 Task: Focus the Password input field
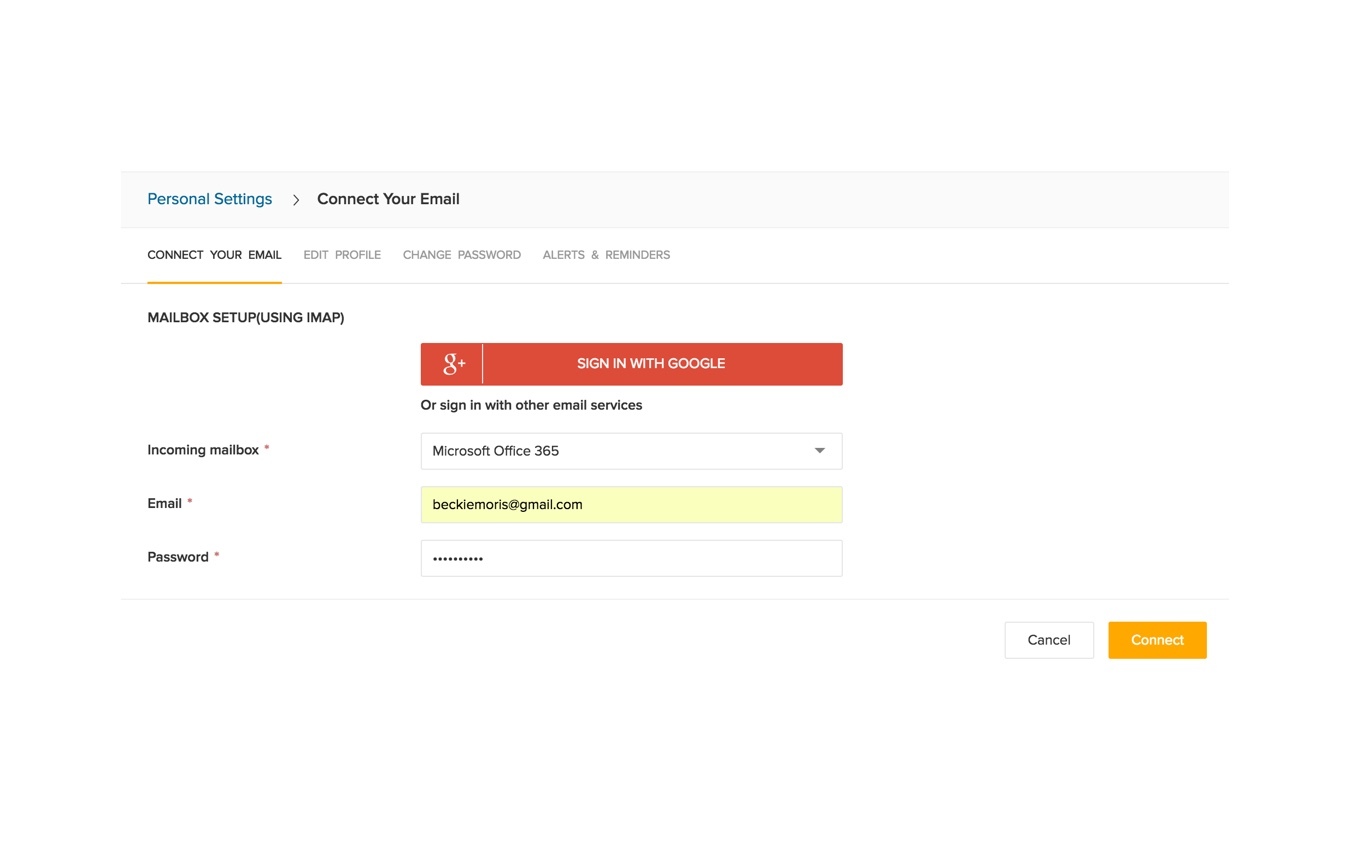point(630,558)
